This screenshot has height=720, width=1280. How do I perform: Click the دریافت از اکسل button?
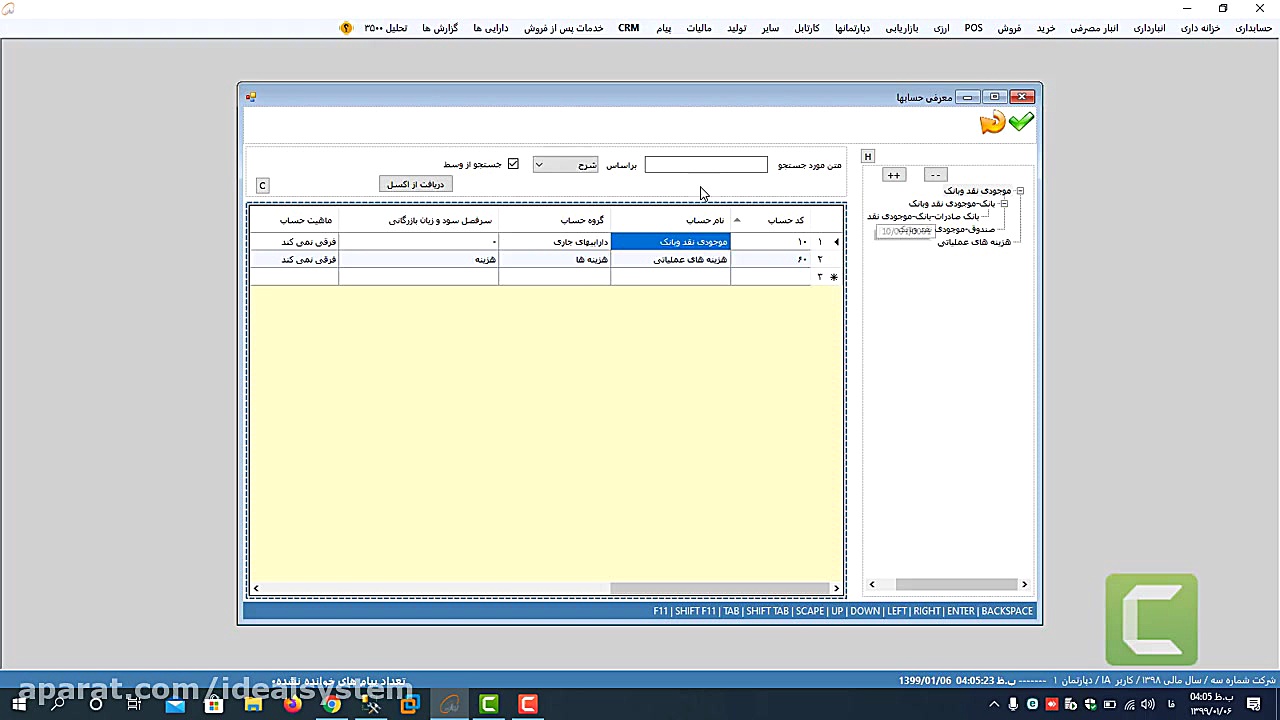pyautogui.click(x=415, y=185)
